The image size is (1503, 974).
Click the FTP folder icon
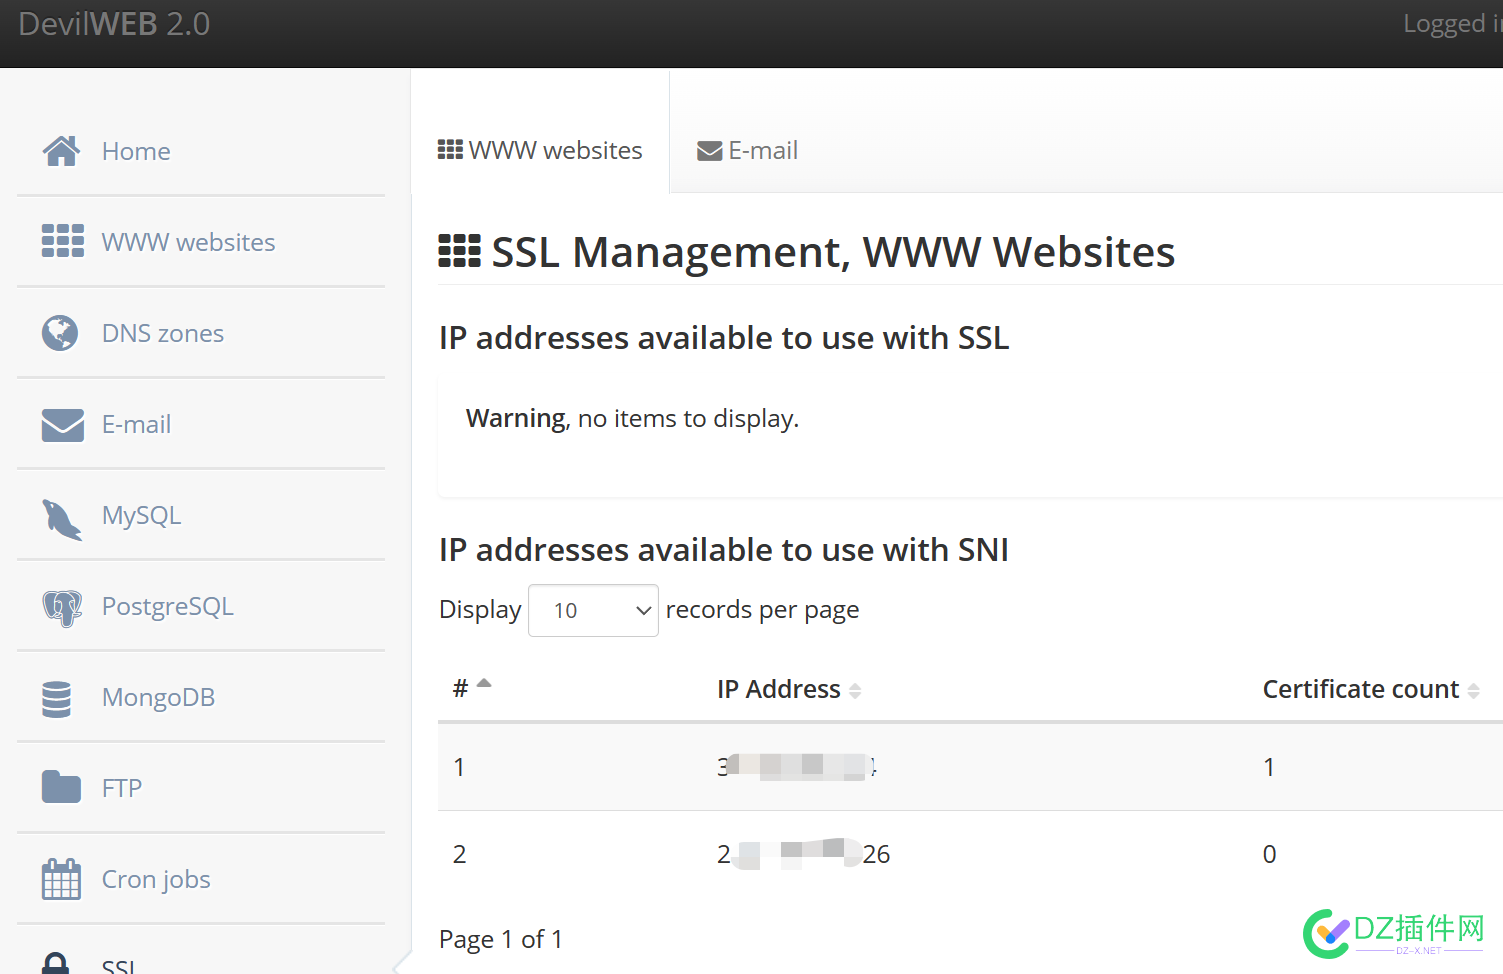pos(61,787)
